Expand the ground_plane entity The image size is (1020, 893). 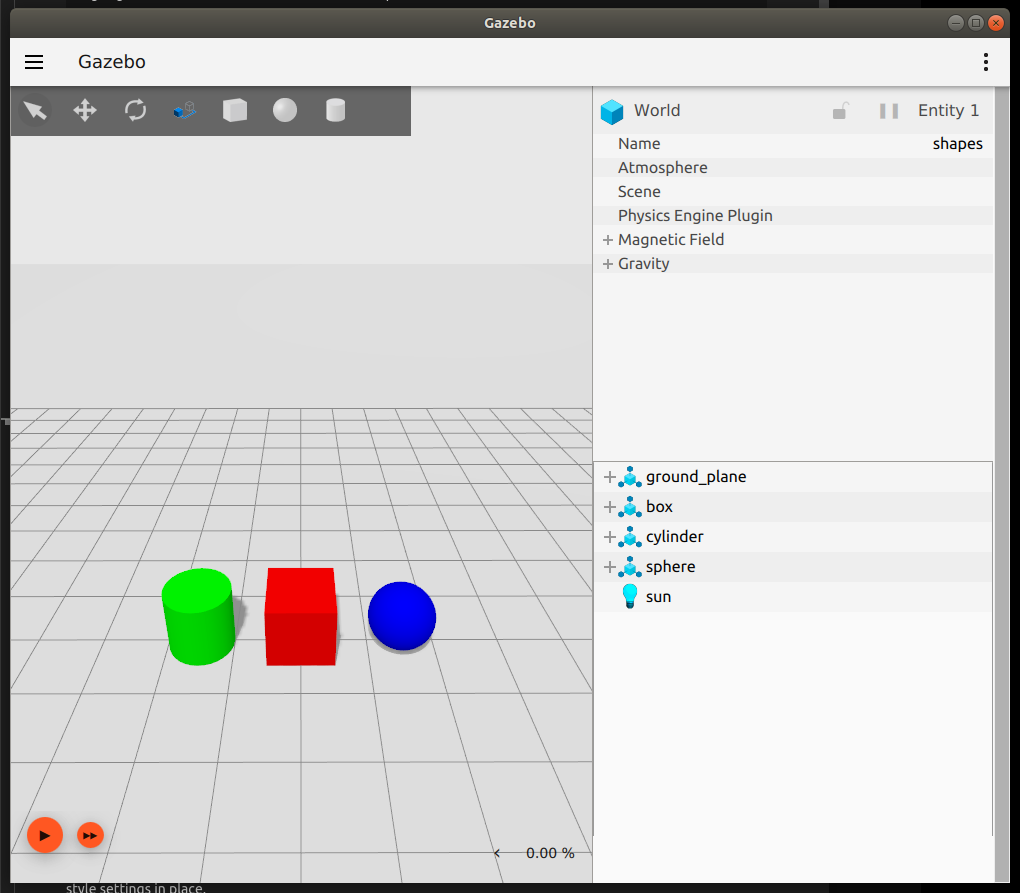click(x=610, y=477)
